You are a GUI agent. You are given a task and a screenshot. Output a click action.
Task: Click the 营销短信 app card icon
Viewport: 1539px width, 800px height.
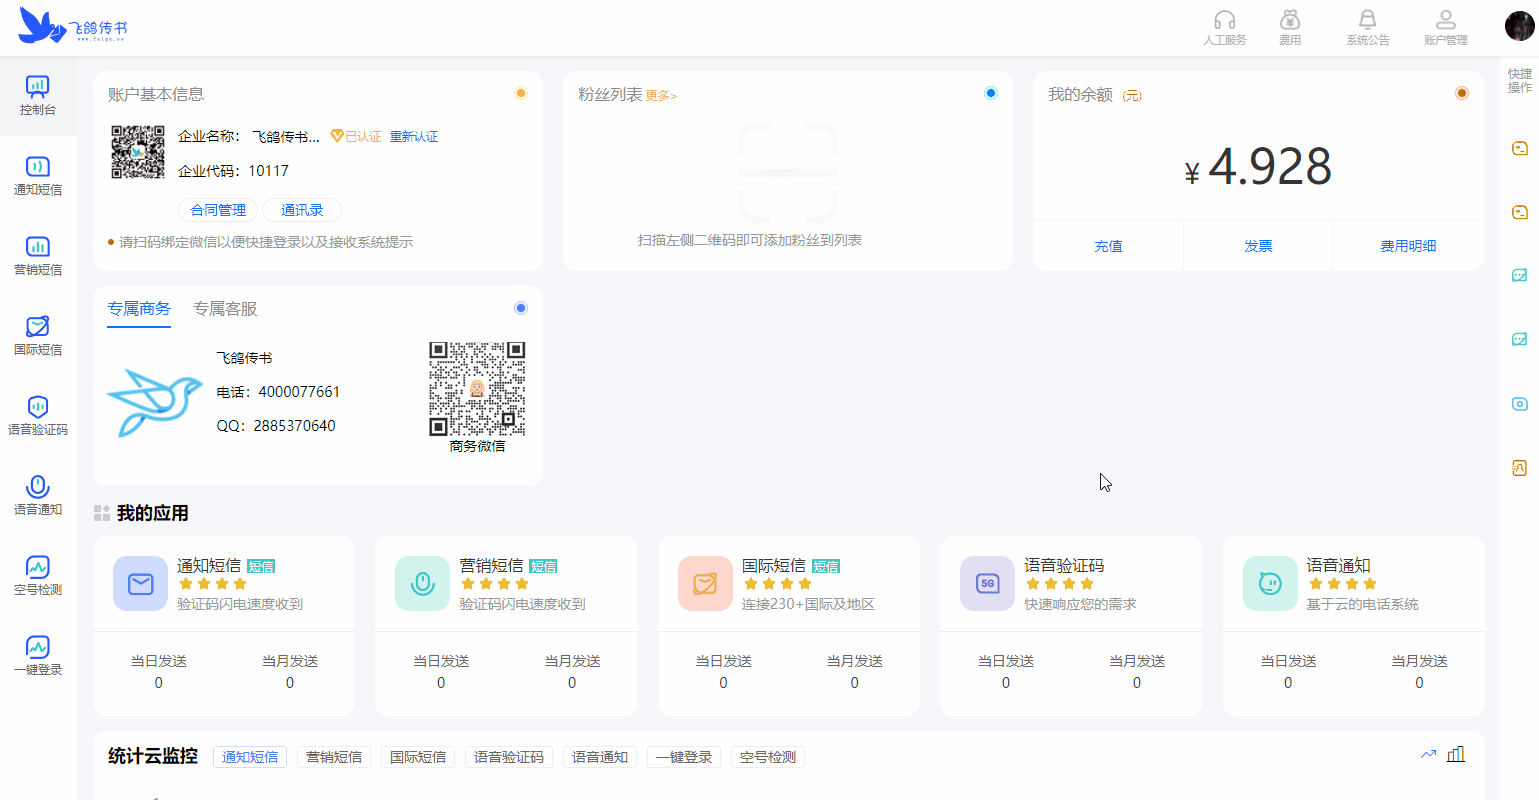[x=423, y=584]
